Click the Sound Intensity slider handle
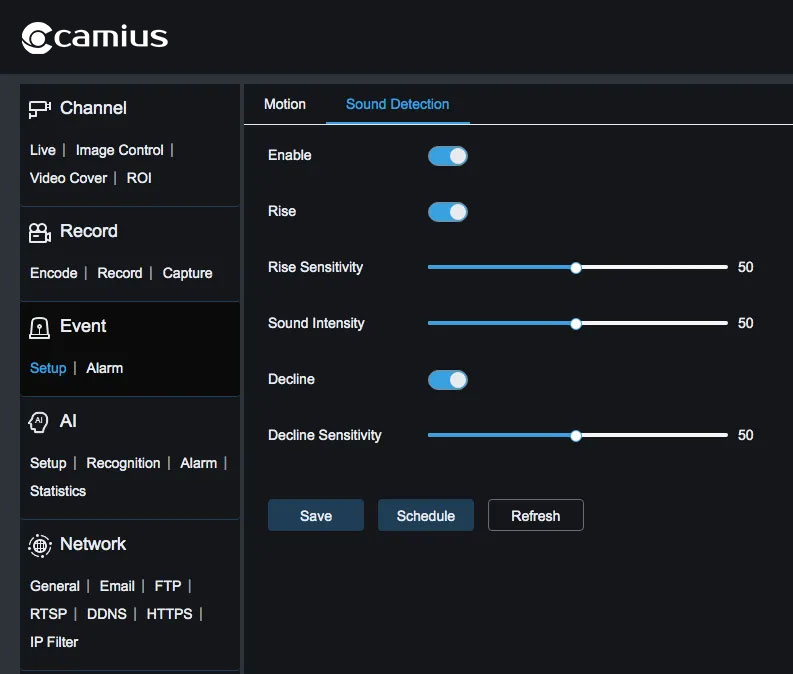The width and height of the screenshot is (793, 674). point(576,324)
